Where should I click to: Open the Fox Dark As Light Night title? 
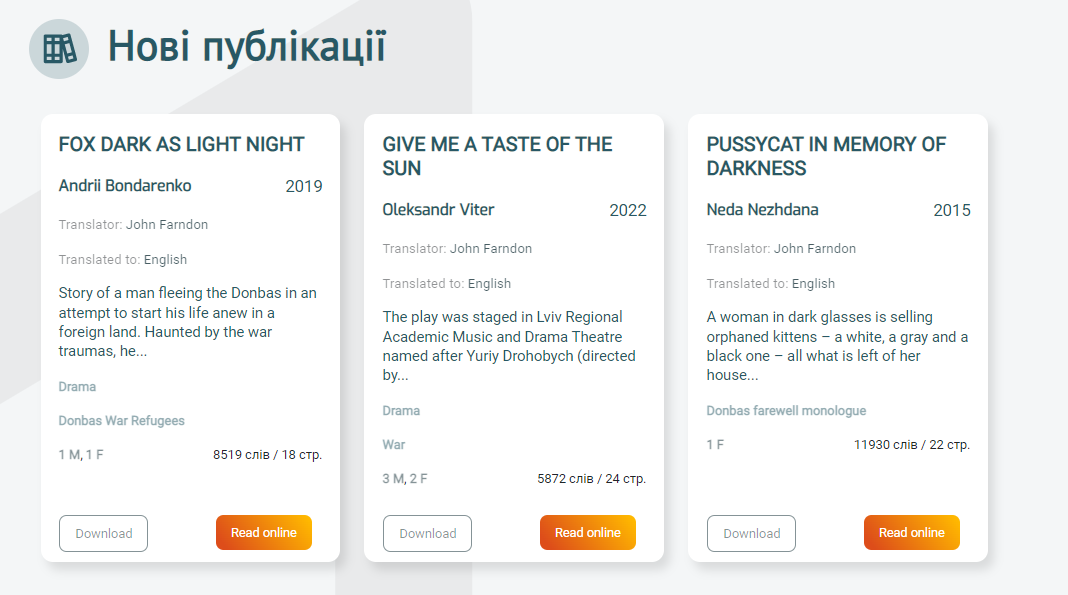point(181,144)
